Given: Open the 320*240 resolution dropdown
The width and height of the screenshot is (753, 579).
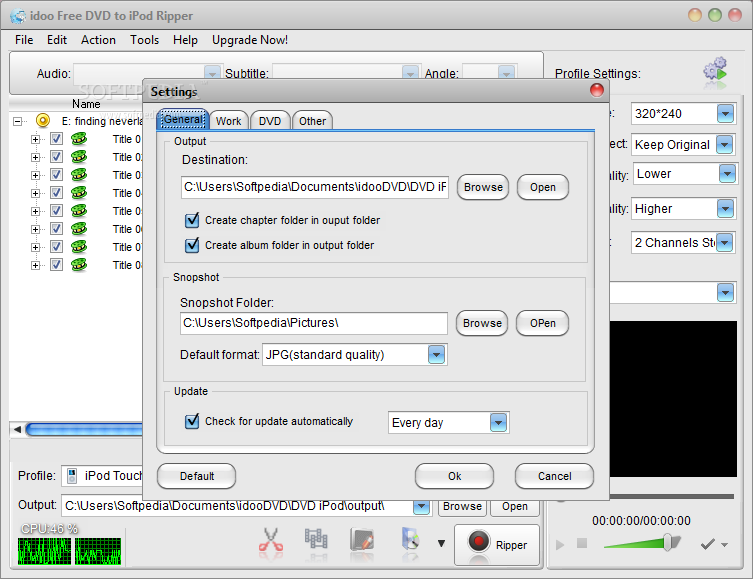Looking at the screenshot, I should (x=725, y=114).
